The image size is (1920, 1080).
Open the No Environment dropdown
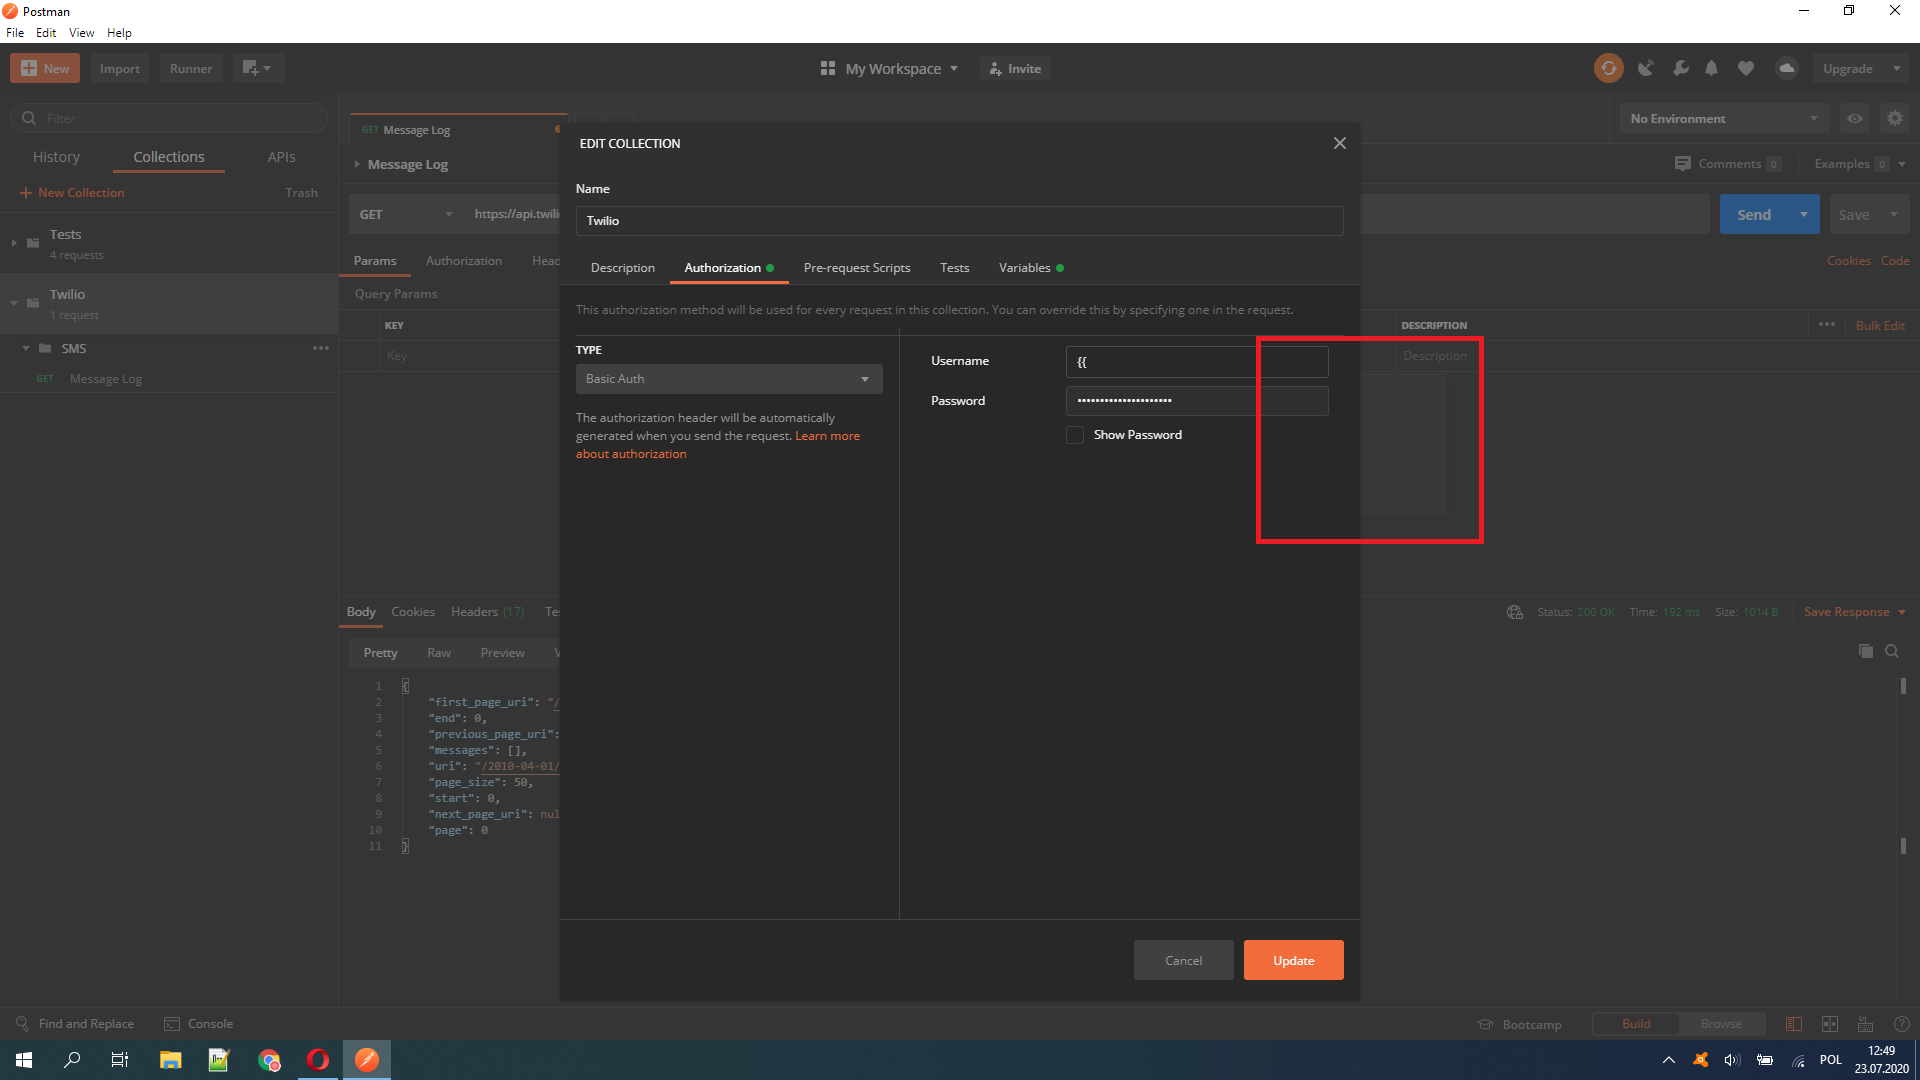click(1722, 118)
